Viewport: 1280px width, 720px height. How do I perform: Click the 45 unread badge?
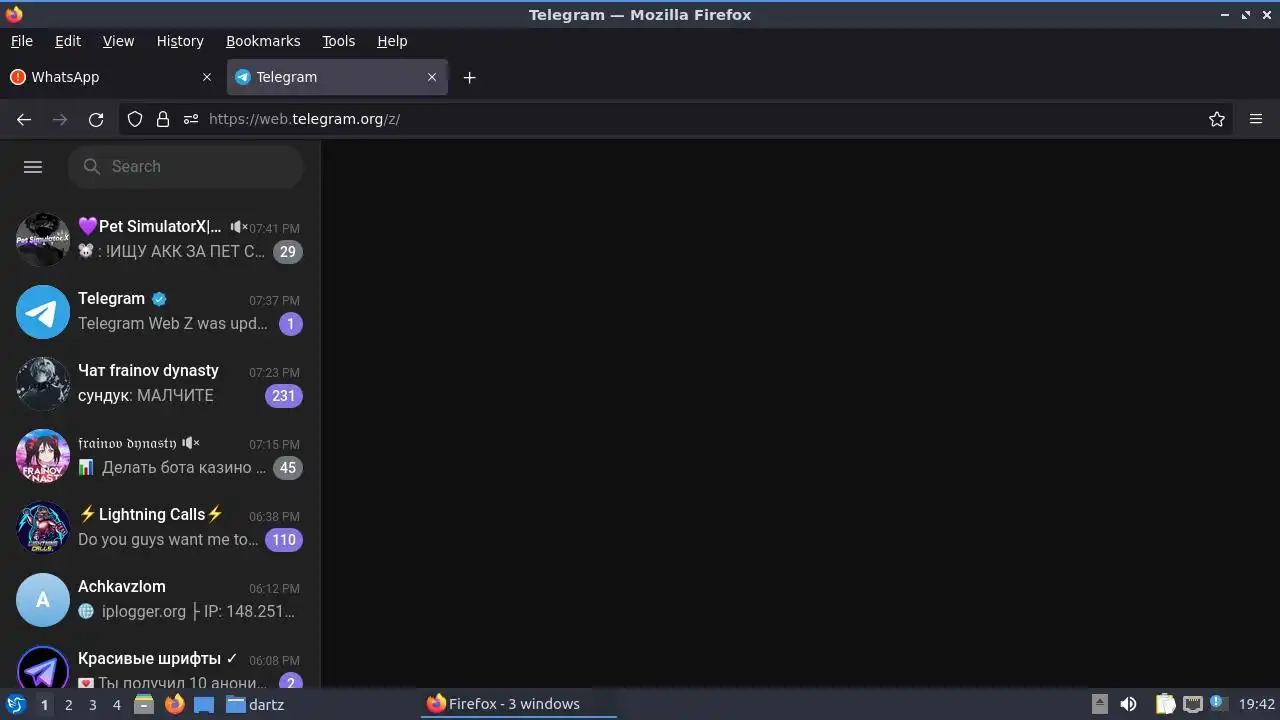tap(288, 468)
